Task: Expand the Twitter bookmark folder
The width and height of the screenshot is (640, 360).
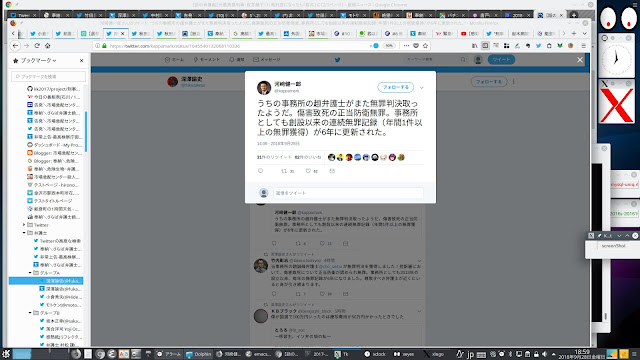Action: 24,225
